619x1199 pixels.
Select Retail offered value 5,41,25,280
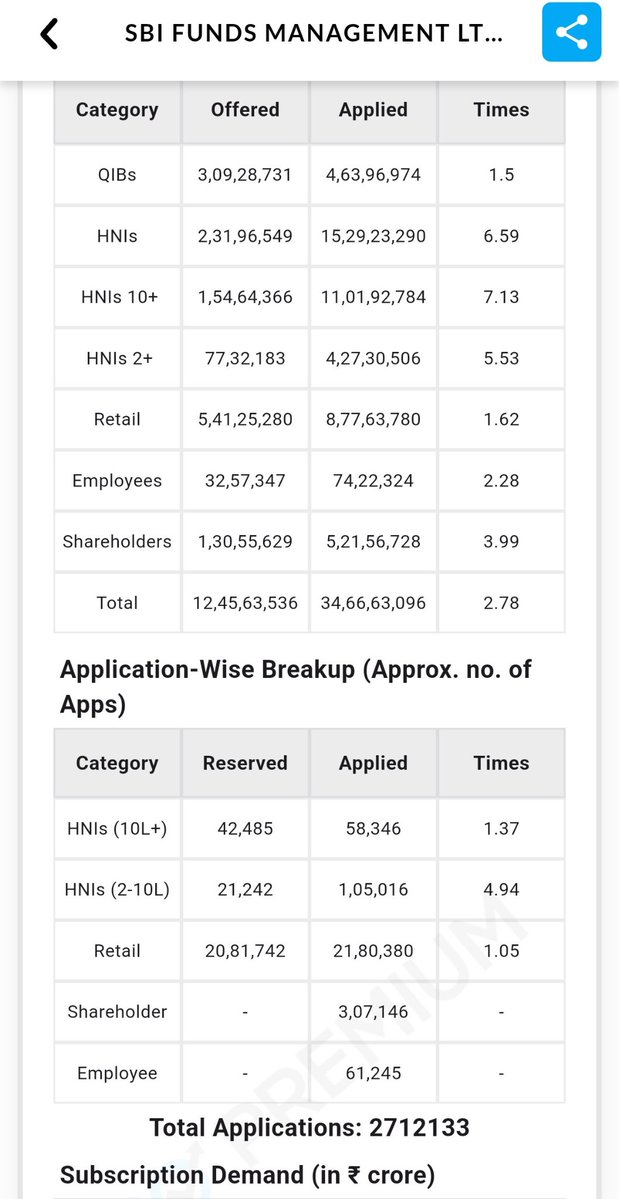pyautogui.click(x=245, y=419)
